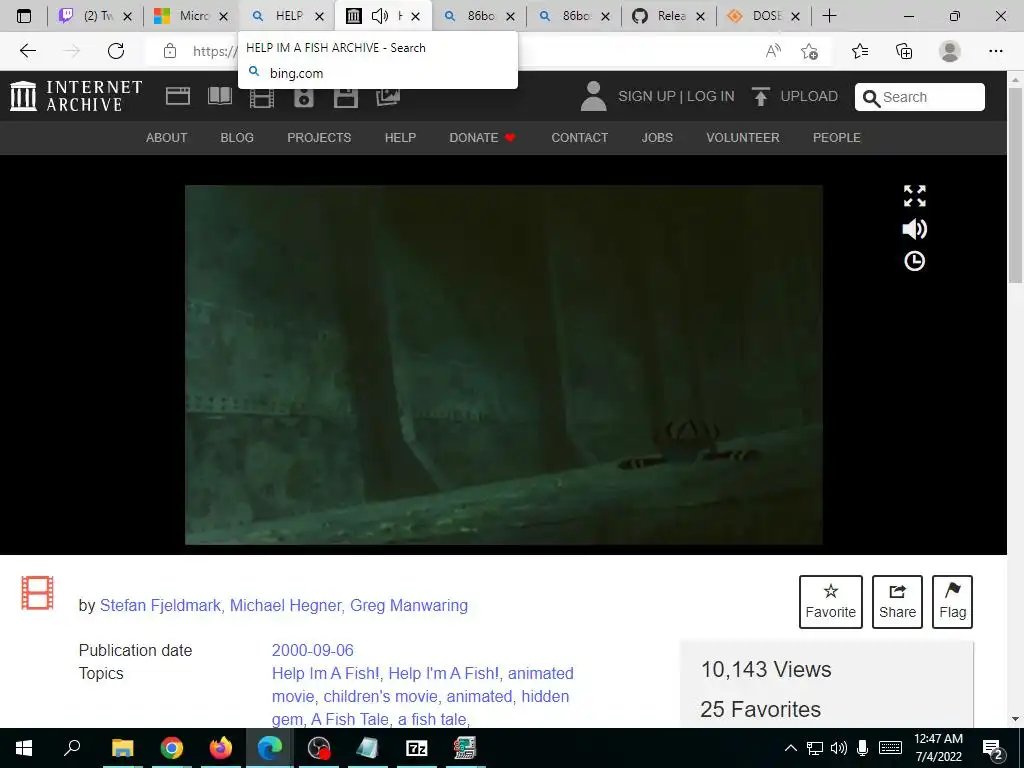Refresh the page with the reload icon

click(116, 50)
